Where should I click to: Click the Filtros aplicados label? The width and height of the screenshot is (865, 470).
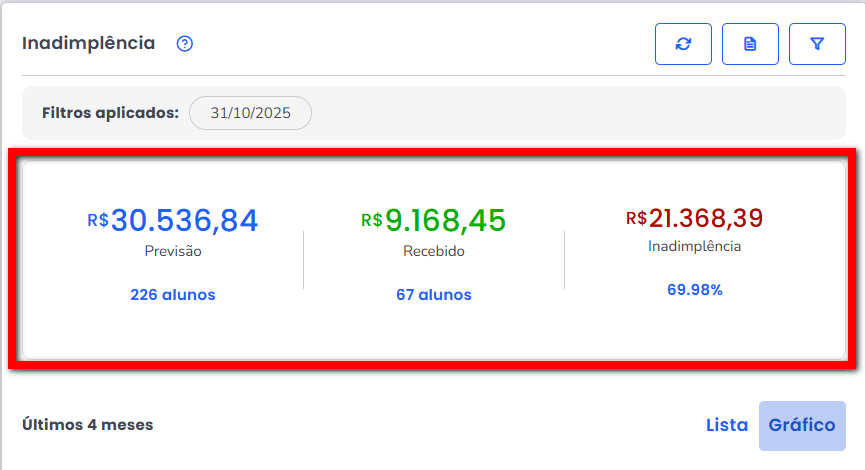tap(110, 113)
